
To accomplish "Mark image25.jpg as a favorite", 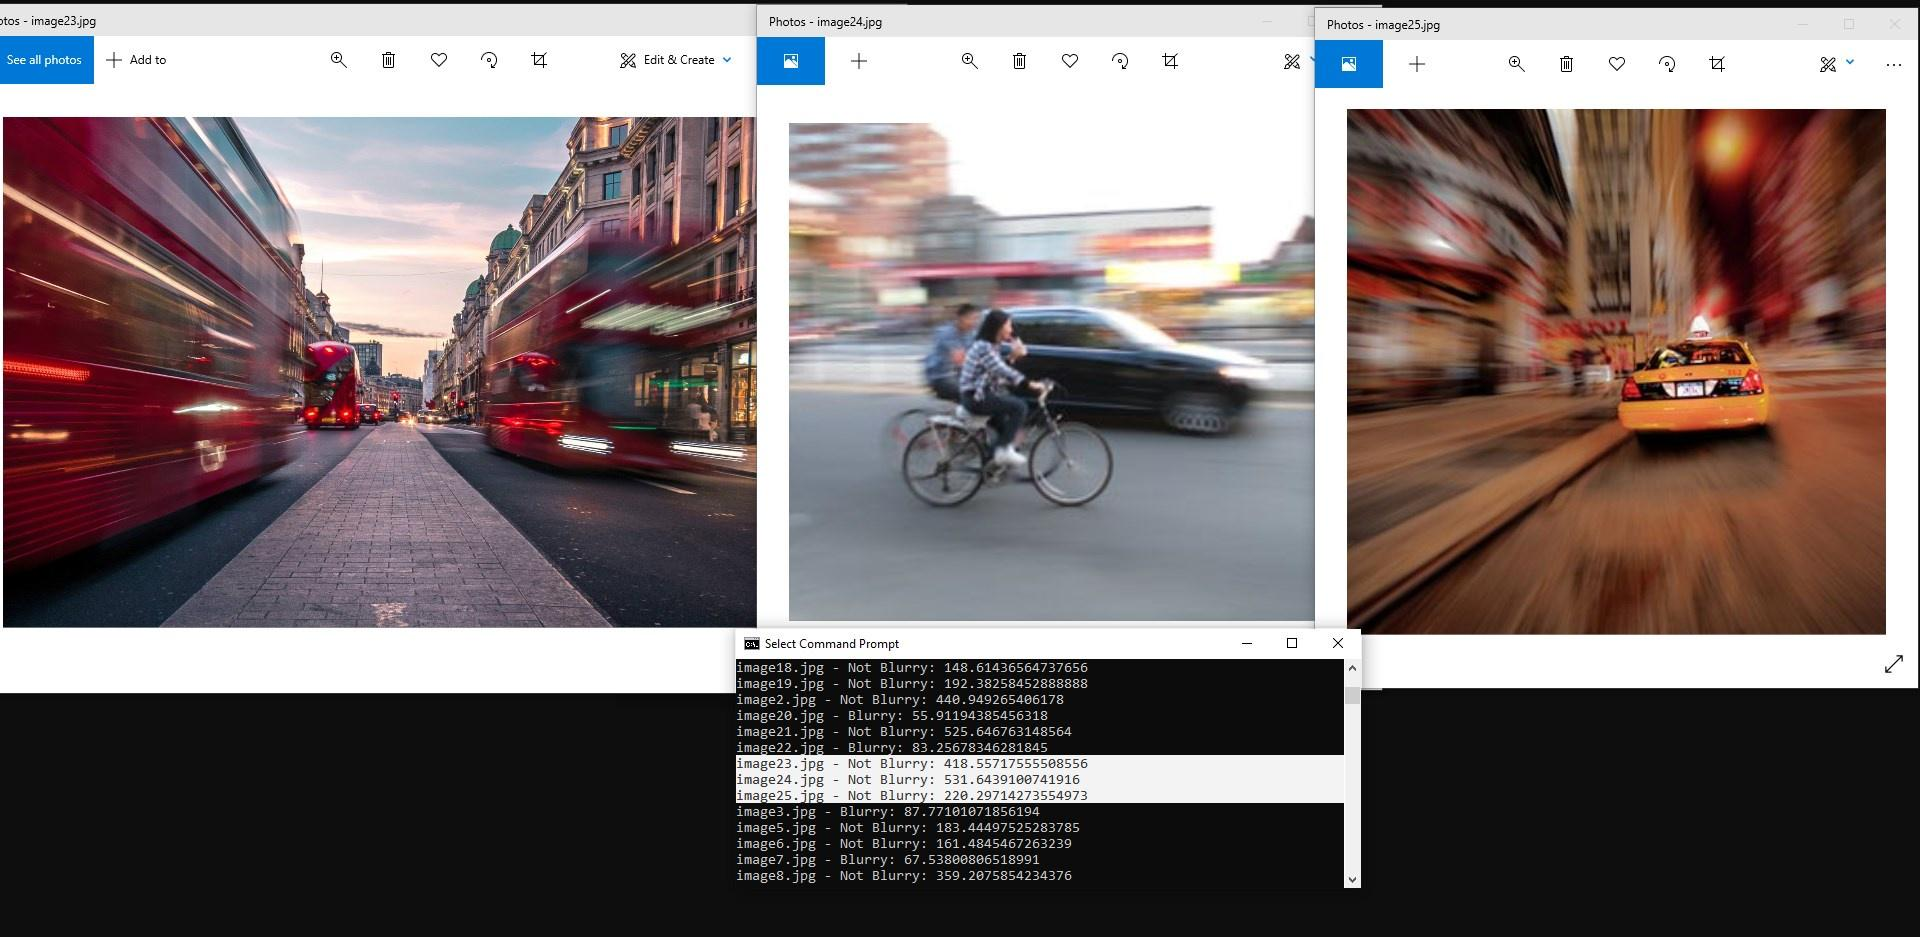I will [1617, 64].
